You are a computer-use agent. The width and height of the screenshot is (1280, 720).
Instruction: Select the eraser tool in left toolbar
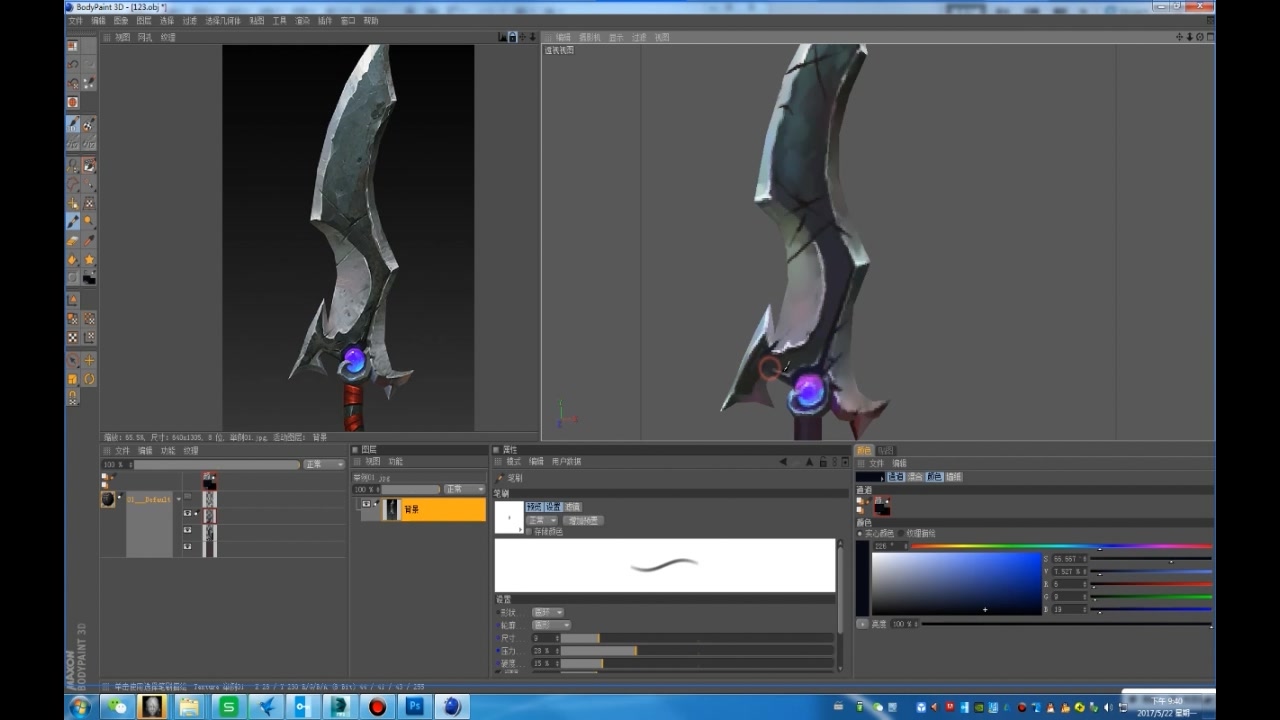coord(73,240)
